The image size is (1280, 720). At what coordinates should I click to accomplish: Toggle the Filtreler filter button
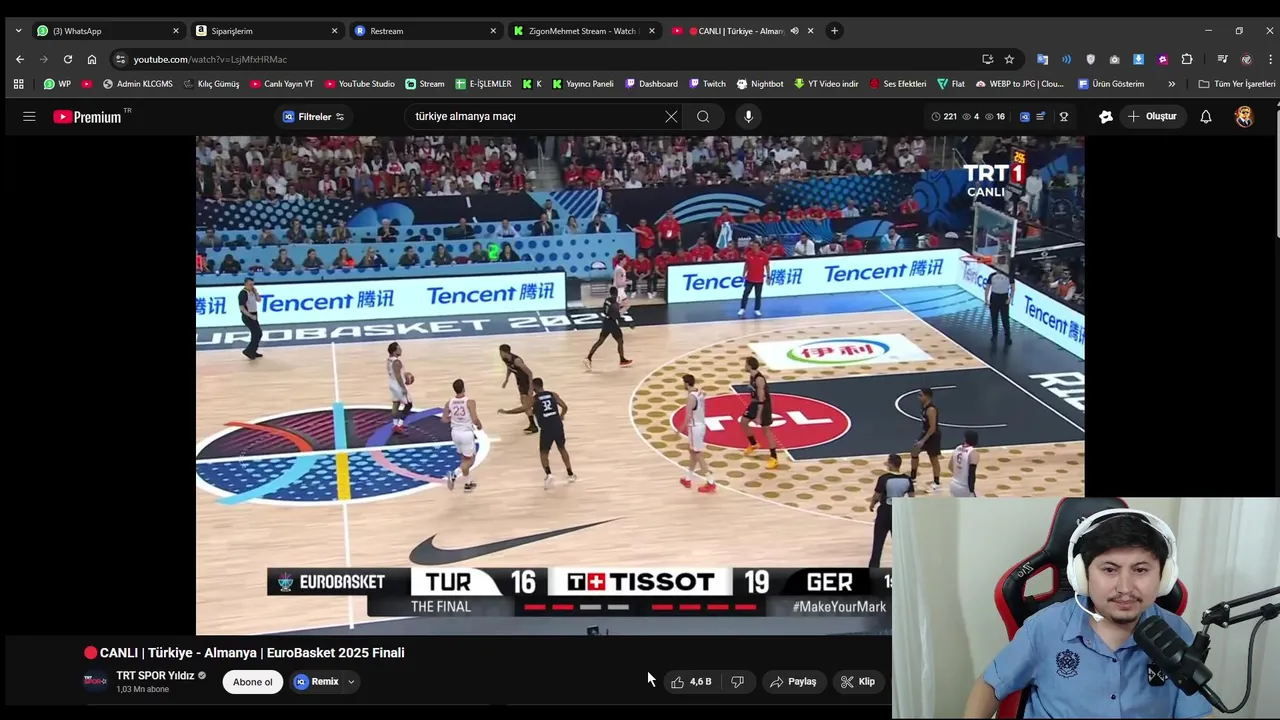click(x=313, y=117)
